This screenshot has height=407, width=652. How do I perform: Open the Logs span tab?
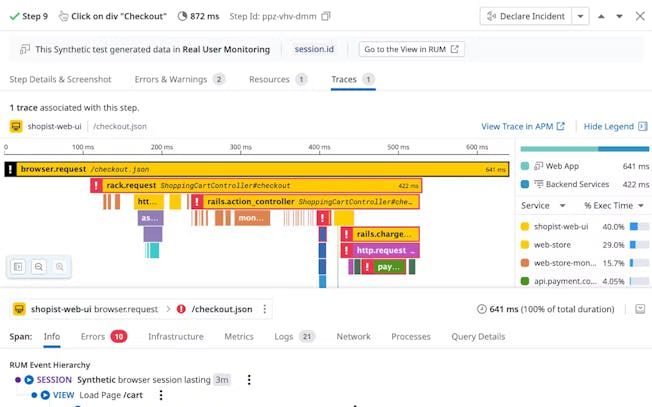pos(293,337)
